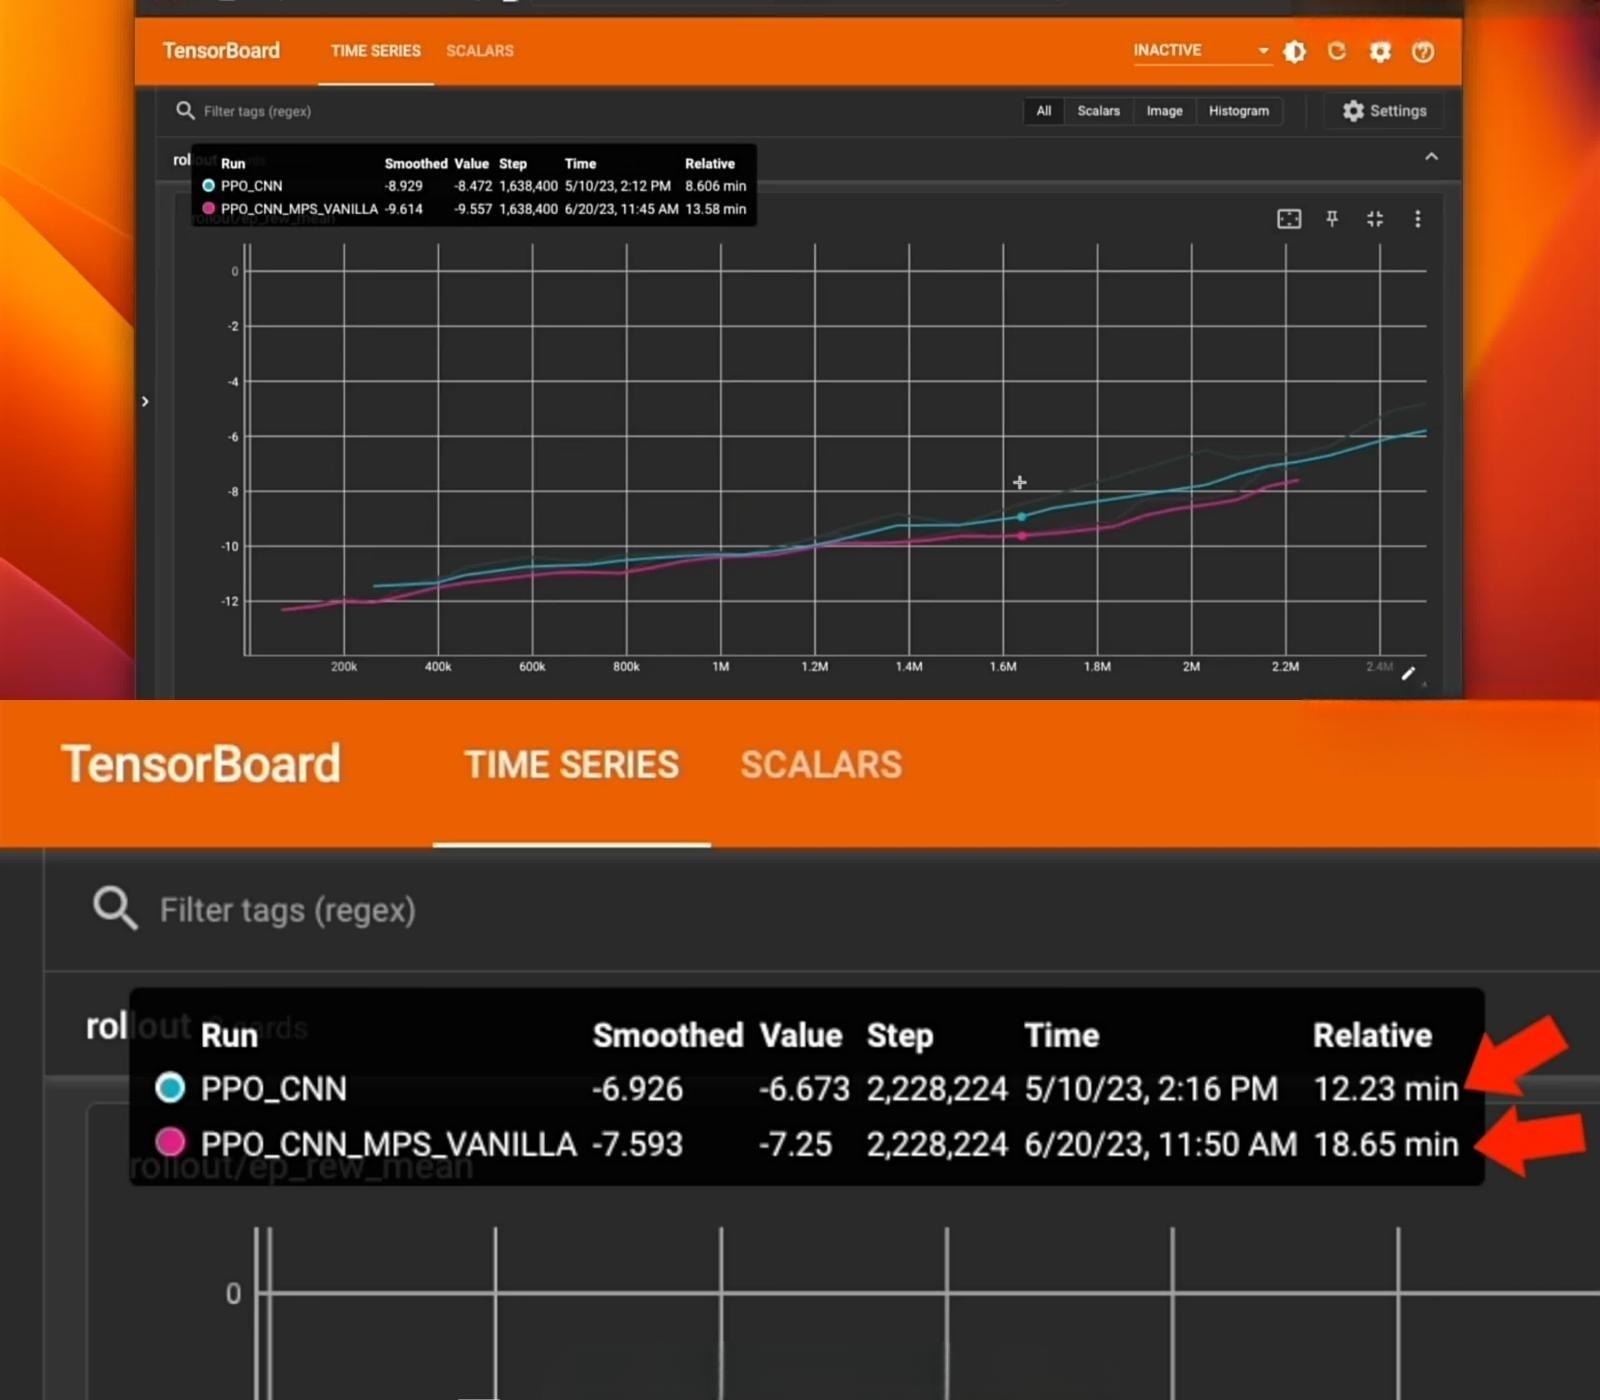Open the chart's three-dot more options menu

point(1417,219)
